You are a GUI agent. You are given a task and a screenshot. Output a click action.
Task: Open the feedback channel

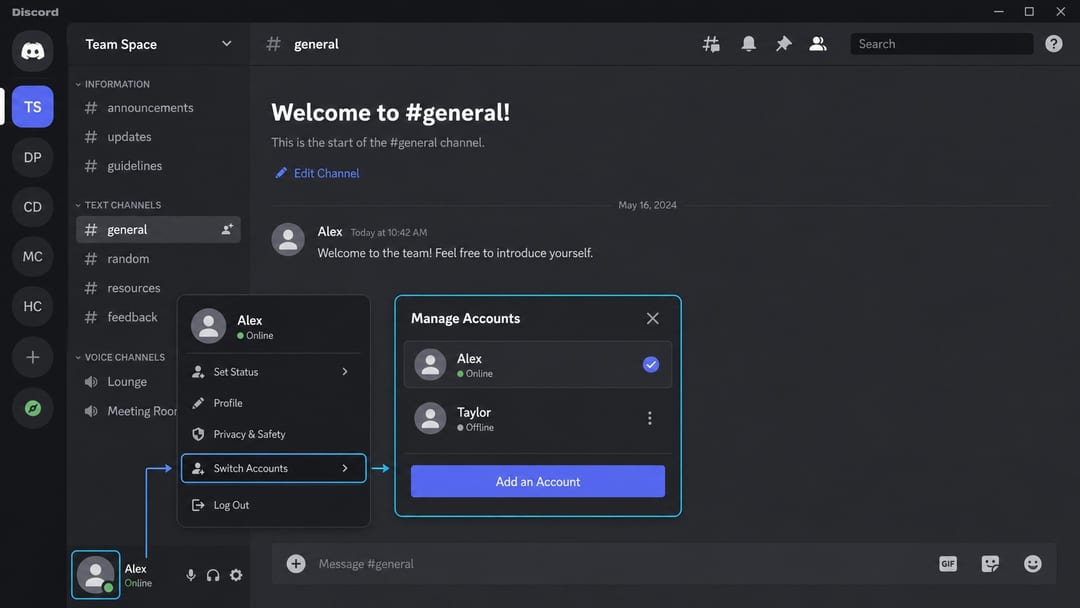(x=126, y=317)
